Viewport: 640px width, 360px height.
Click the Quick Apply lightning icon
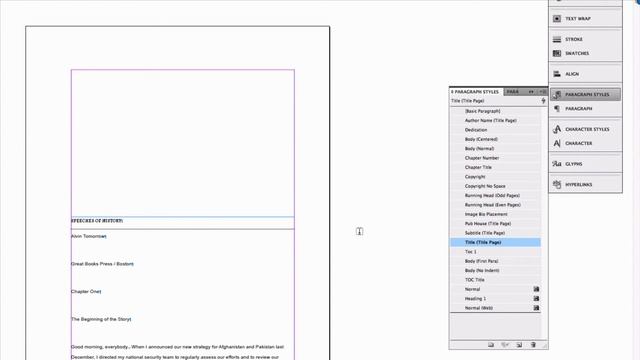tap(543, 100)
